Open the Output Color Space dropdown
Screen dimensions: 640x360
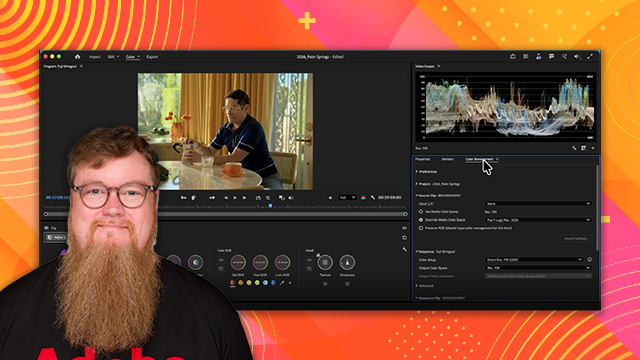538,268
